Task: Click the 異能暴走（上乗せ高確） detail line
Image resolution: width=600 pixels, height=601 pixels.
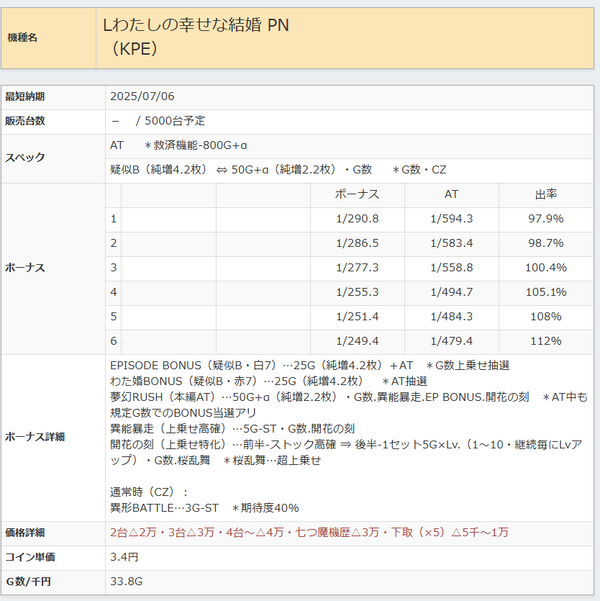Action: click(x=232, y=429)
